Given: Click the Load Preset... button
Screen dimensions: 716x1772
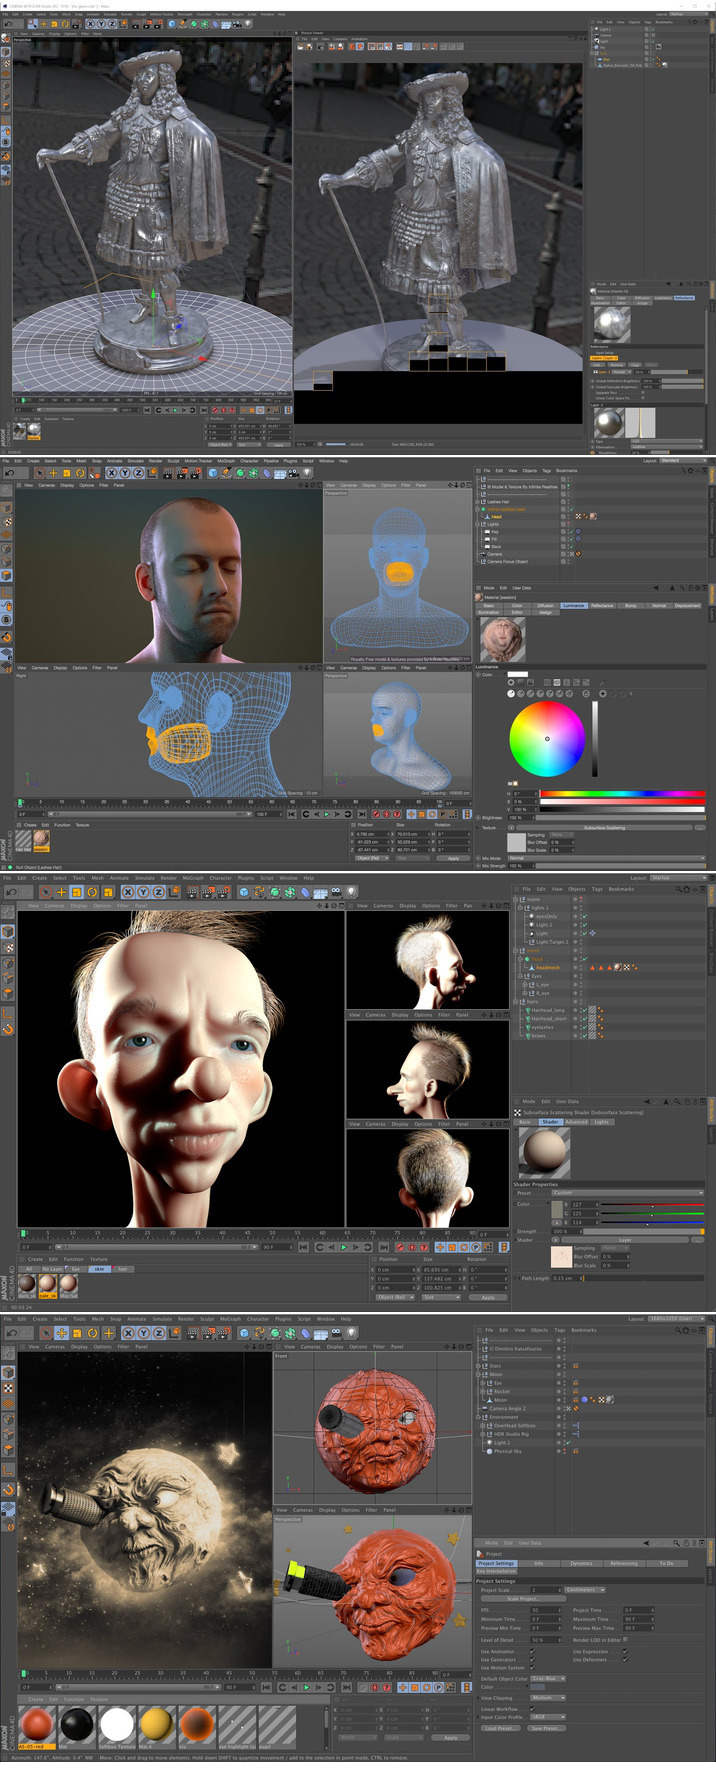Looking at the screenshot, I should (x=501, y=1728).
